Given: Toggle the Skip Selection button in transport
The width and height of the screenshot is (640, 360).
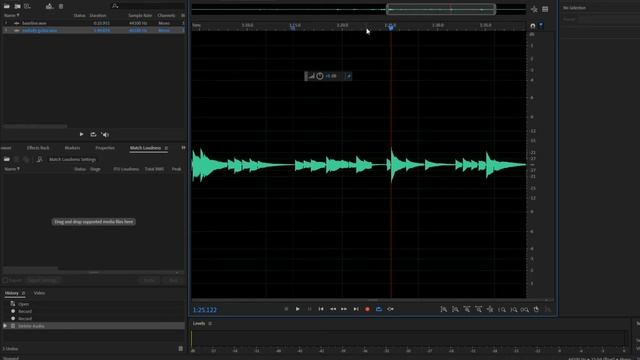Looking at the screenshot, I should [x=391, y=309].
